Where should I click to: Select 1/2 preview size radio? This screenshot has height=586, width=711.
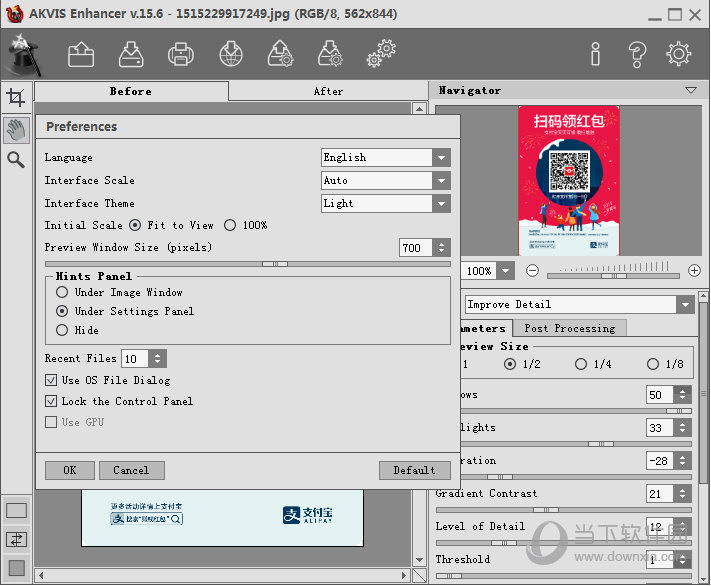510,364
